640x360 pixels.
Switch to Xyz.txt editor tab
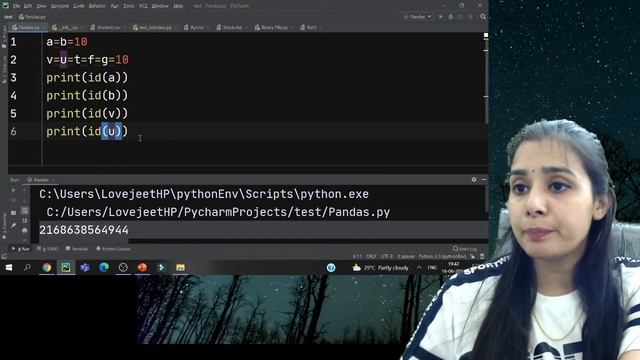tap(196, 27)
